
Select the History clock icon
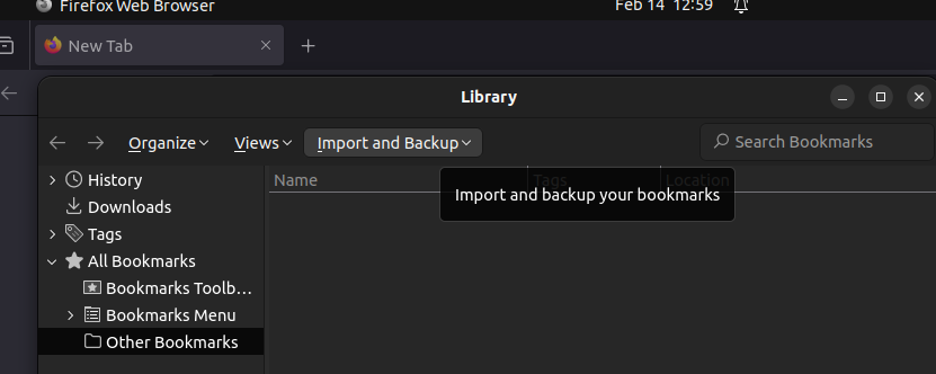pyautogui.click(x=73, y=180)
